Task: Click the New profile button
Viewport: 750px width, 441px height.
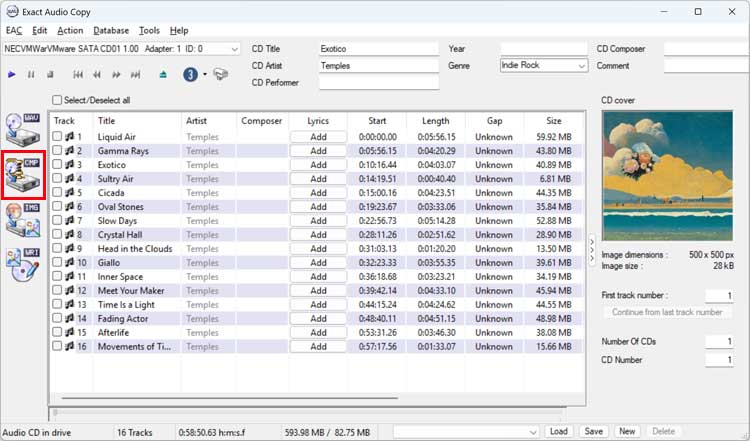Action: [627, 431]
